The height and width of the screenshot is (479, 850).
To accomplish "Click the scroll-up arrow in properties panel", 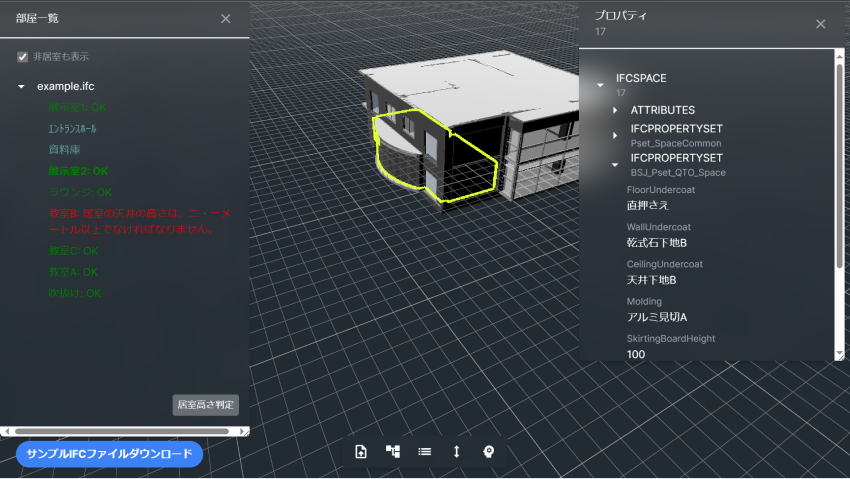I will [840, 55].
